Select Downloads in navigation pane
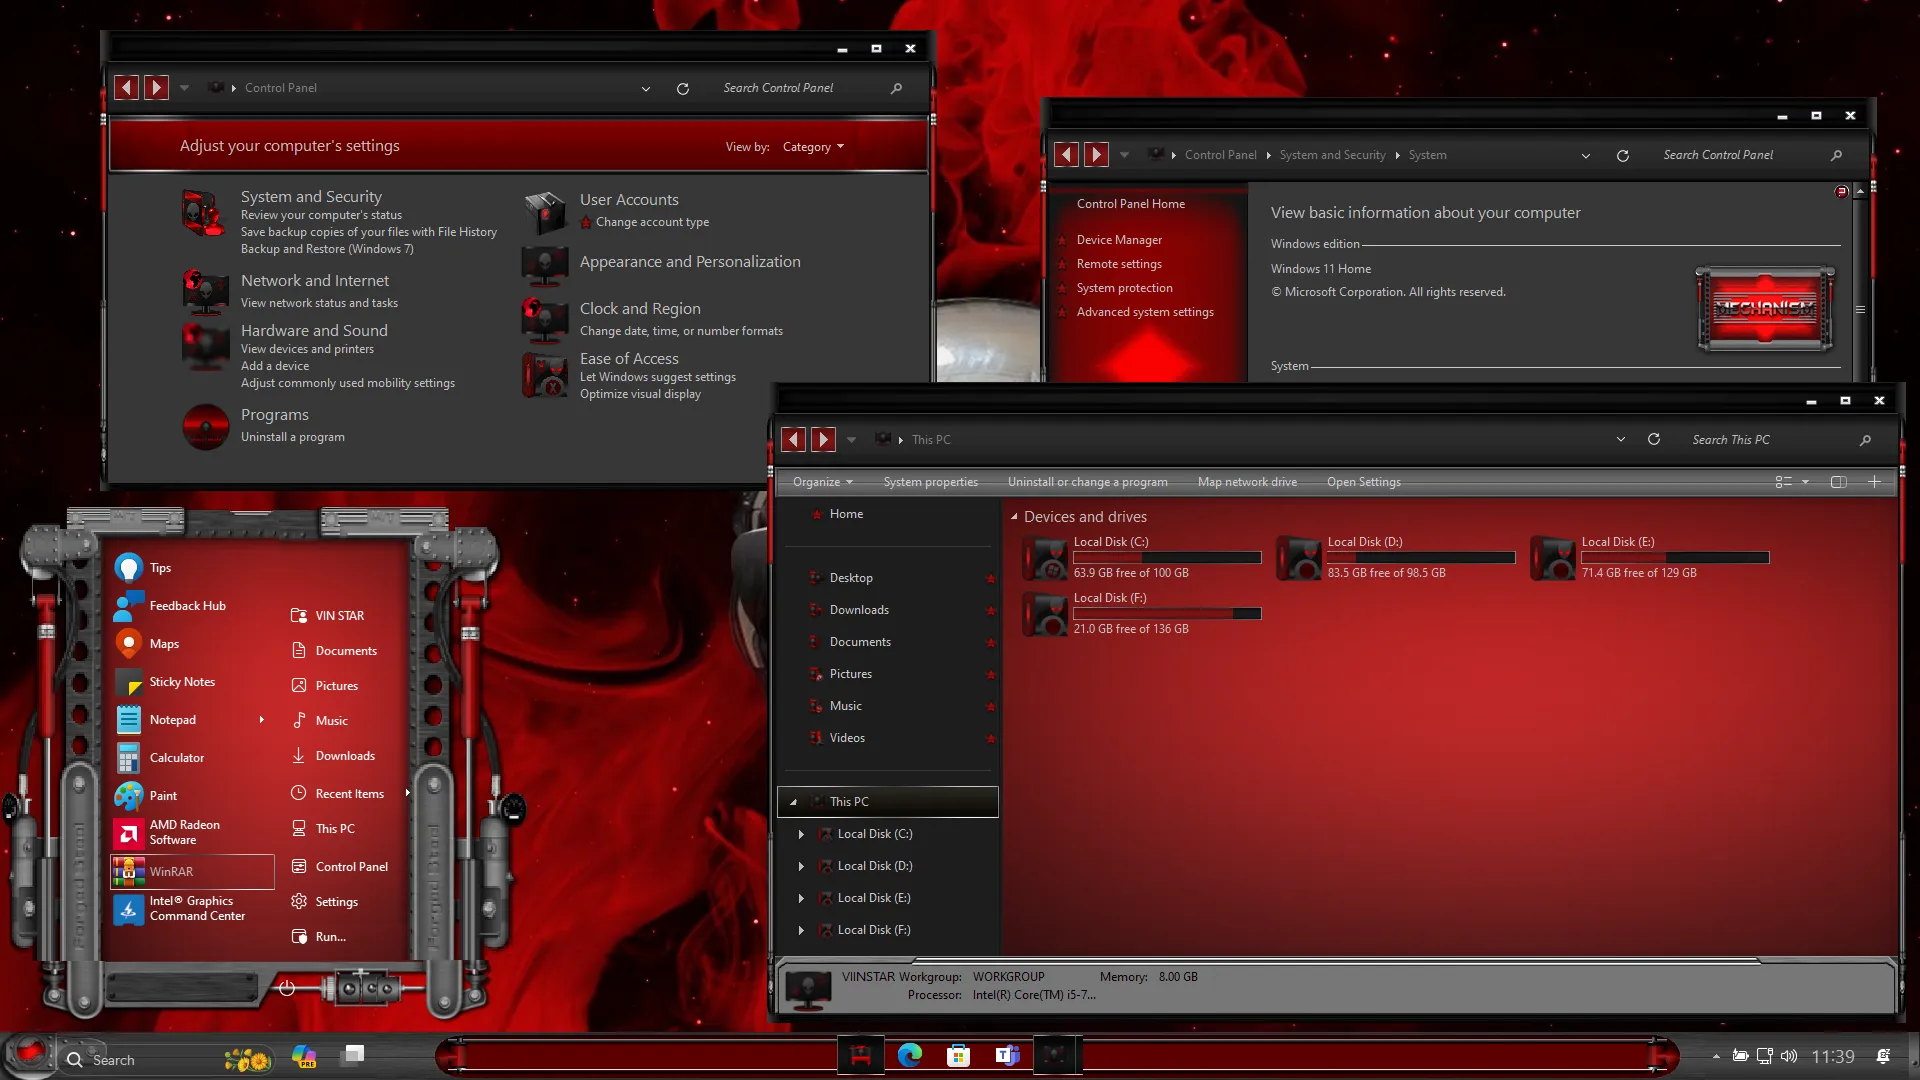1920x1080 pixels. [858, 610]
